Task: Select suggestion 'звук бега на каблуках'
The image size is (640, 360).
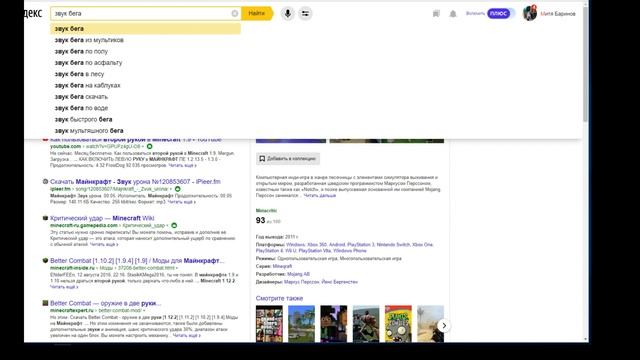Action: pos(145,85)
